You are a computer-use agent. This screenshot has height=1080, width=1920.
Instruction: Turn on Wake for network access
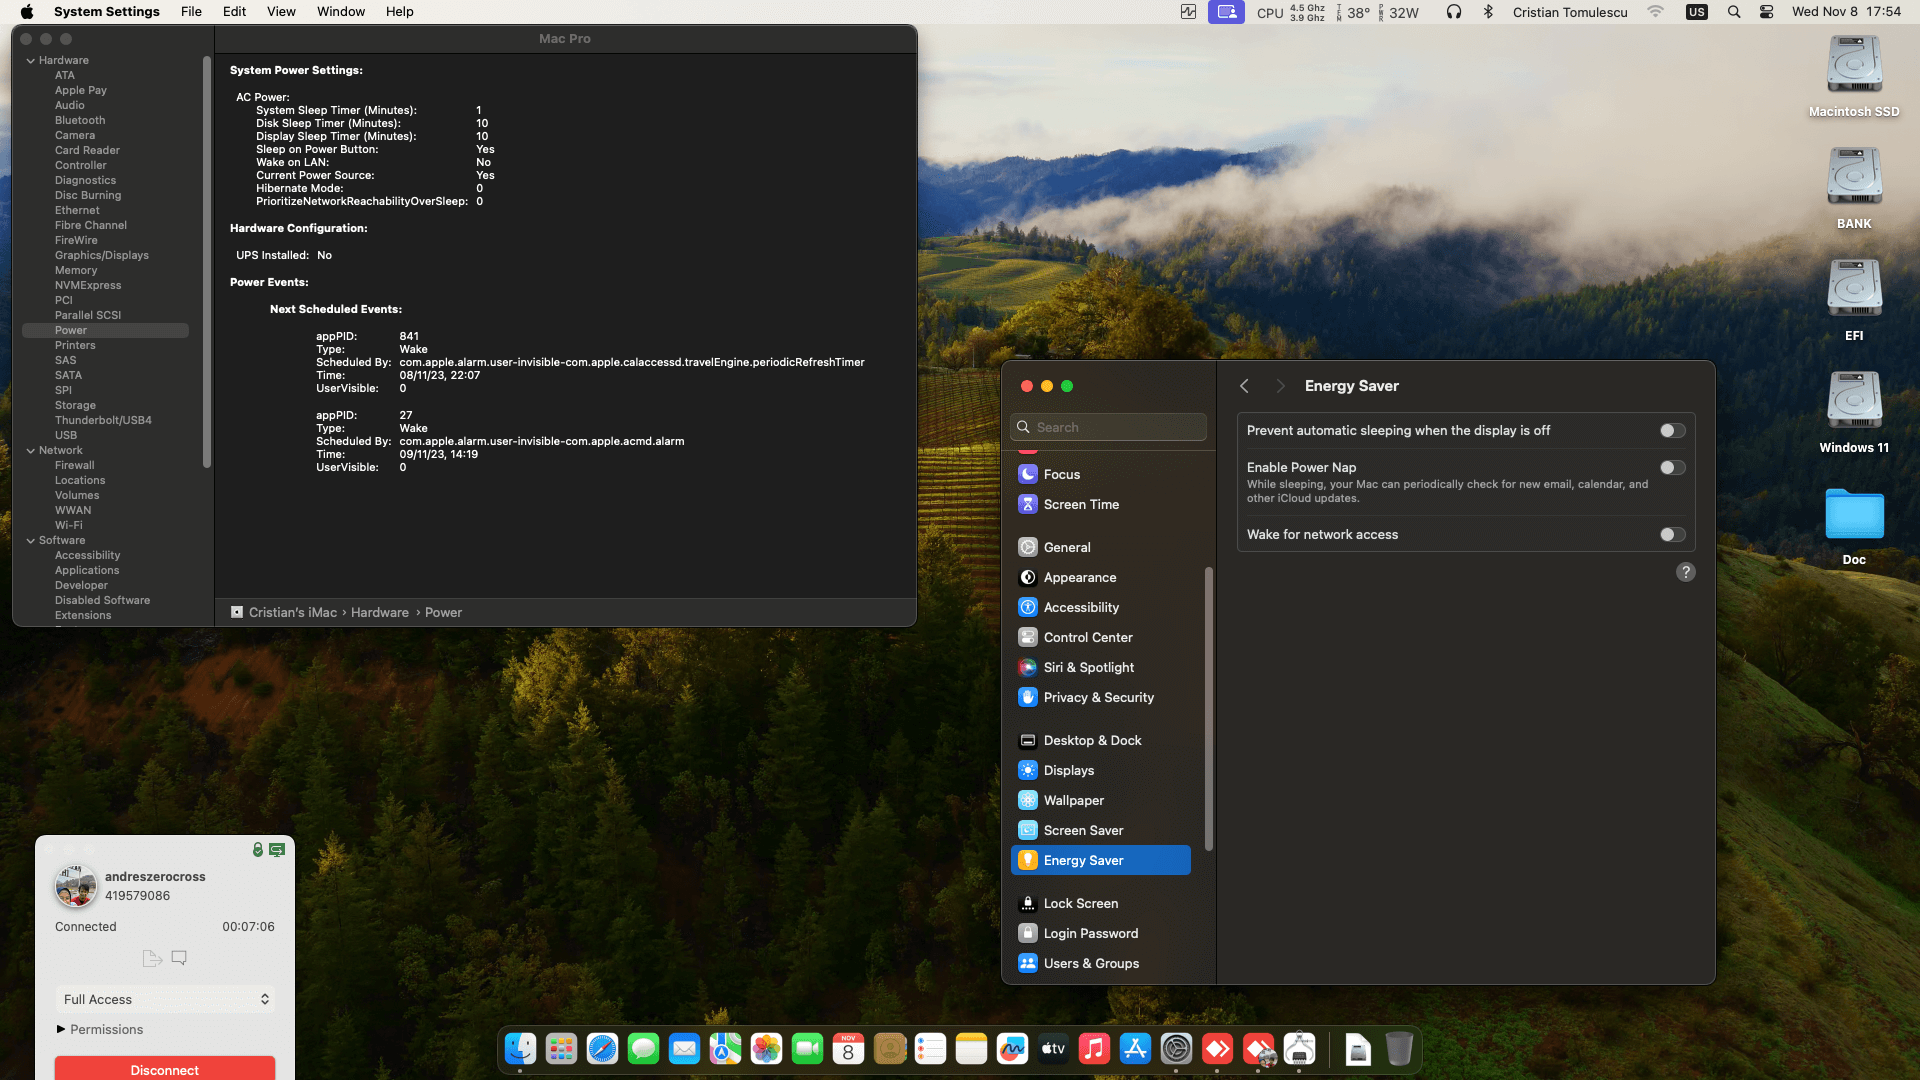[1672, 535]
